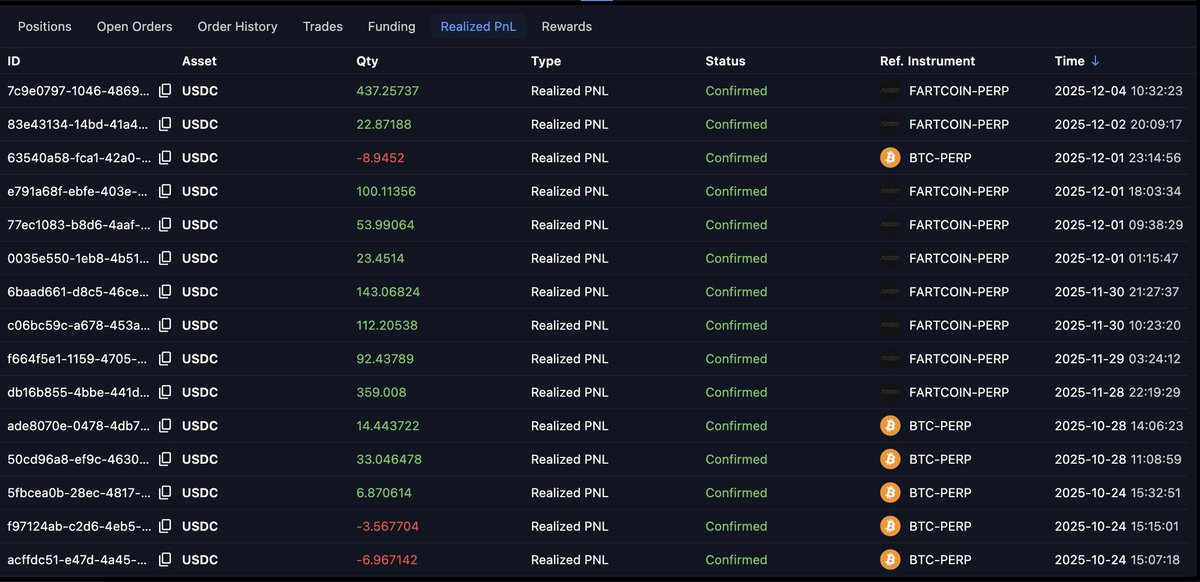Sort by the Asset column header
Screen dimensions: 1200x582
coord(199,61)
